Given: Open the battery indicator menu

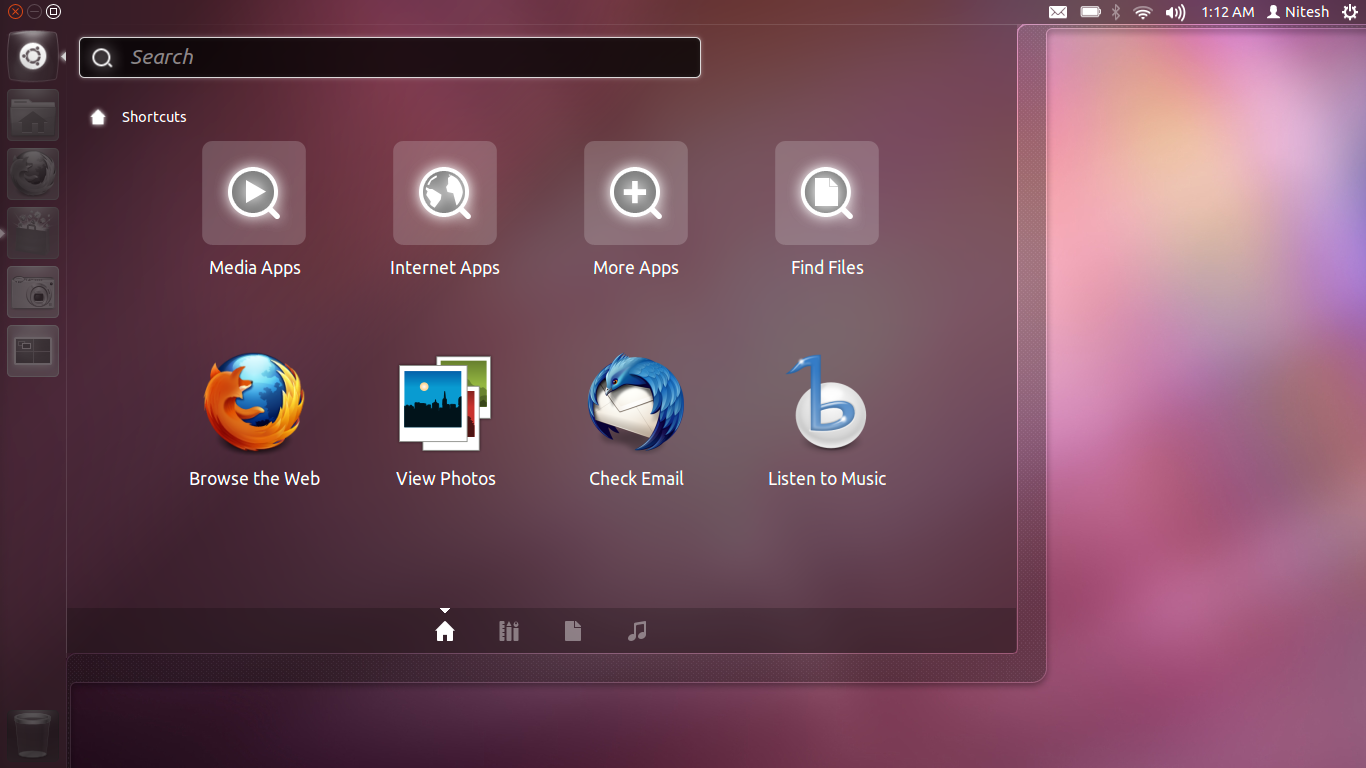Looking at the screenshot, I should coord(1090,12).
